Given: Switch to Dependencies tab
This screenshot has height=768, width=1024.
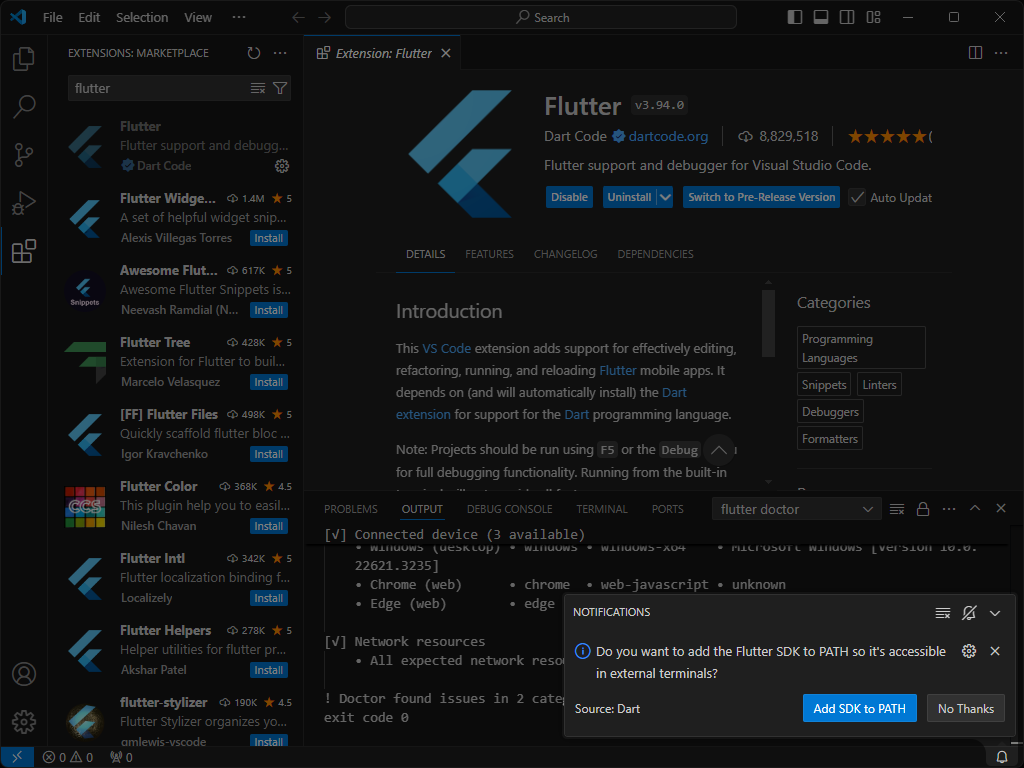Looking at the screenshot, I should [655, 254].
